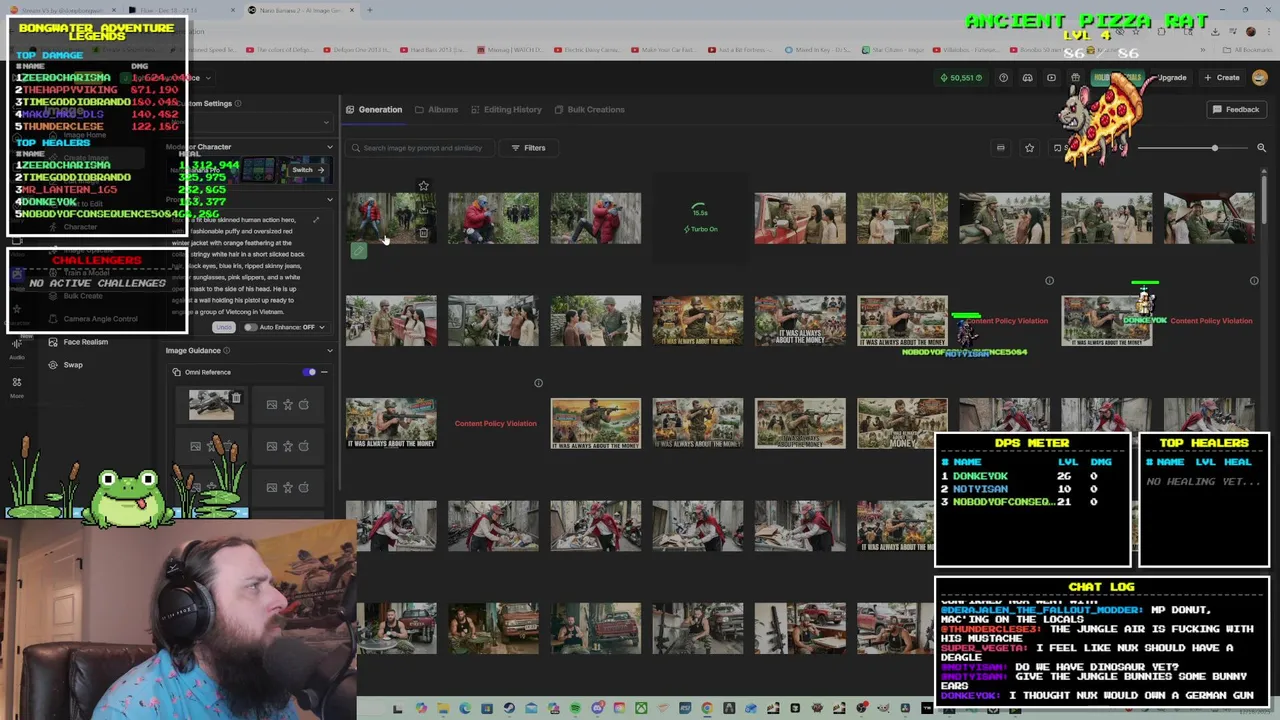
Task: Collapse the Prompt section chevron
Action: click(330, 200)
